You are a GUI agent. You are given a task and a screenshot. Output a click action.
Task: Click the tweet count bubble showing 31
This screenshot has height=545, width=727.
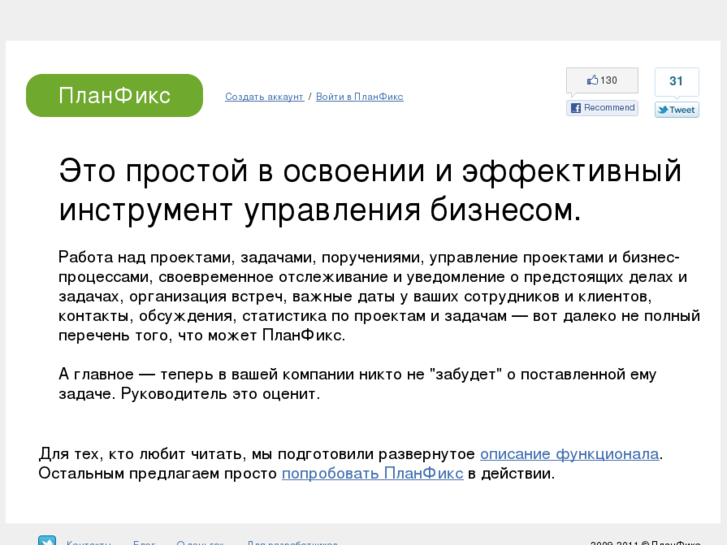click(677, 81)
